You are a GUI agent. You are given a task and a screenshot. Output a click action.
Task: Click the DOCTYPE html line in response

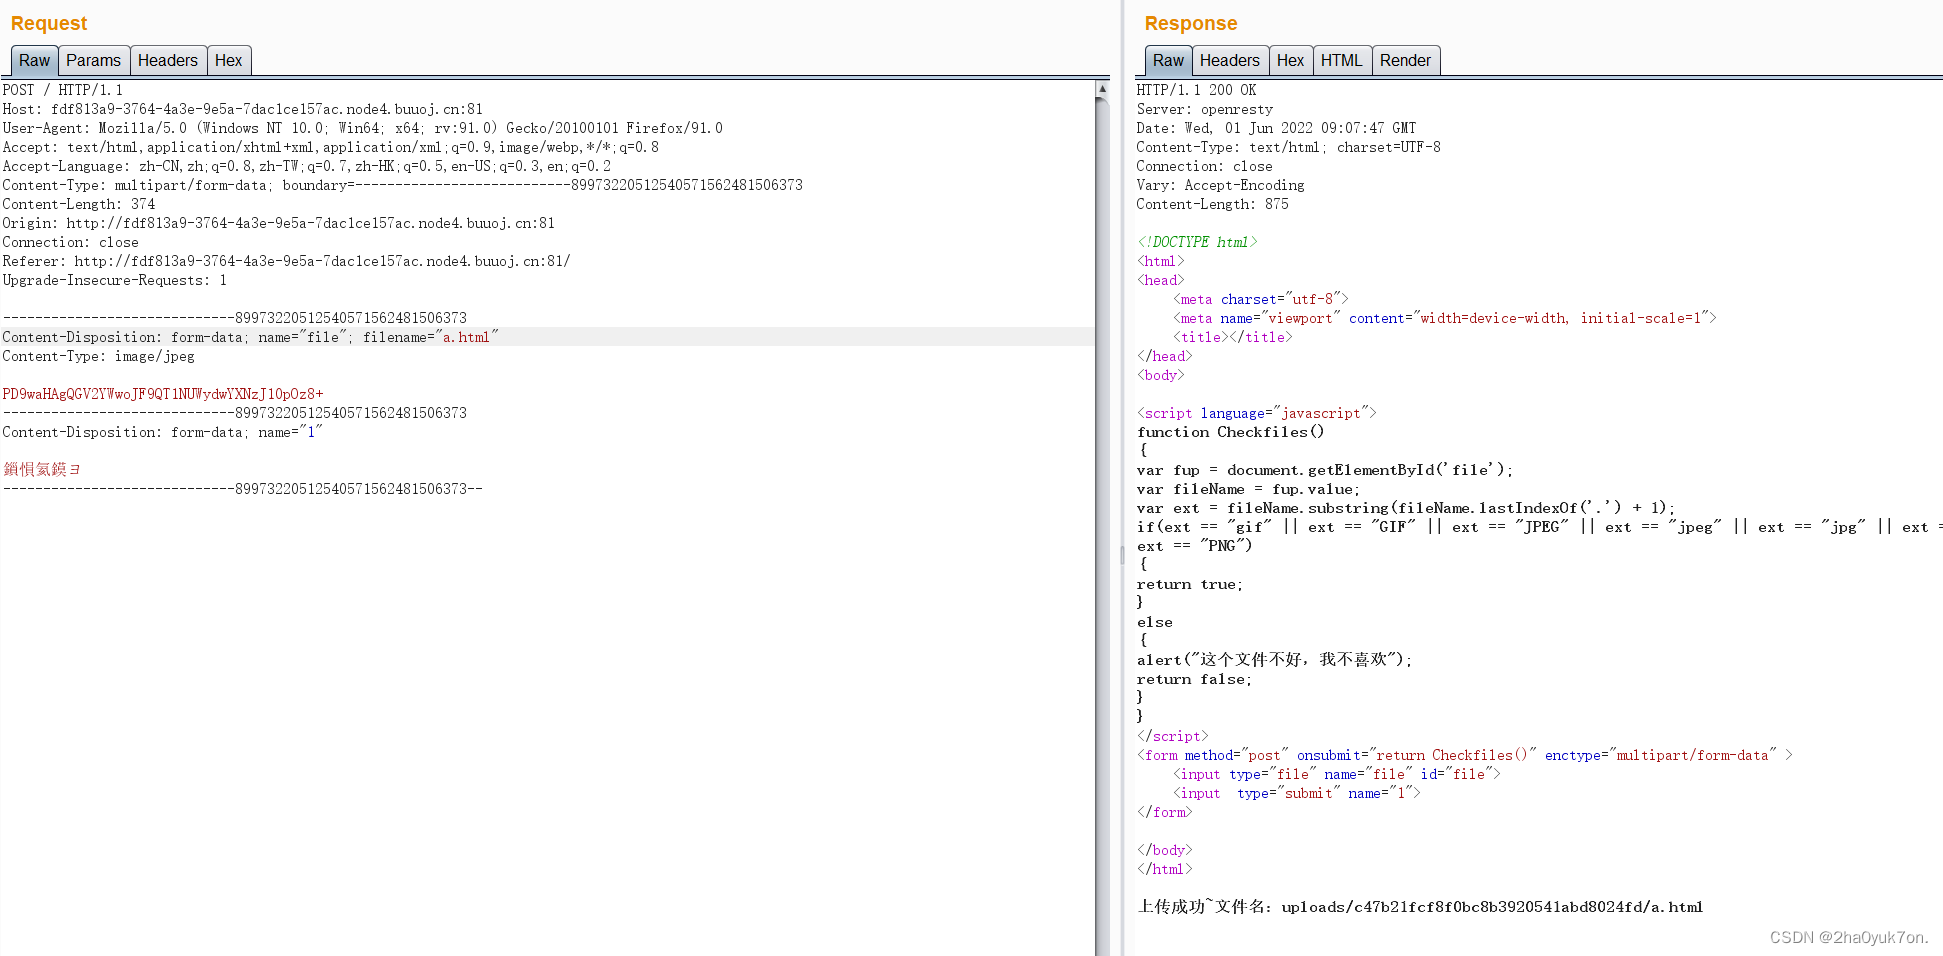point(1197,242)
